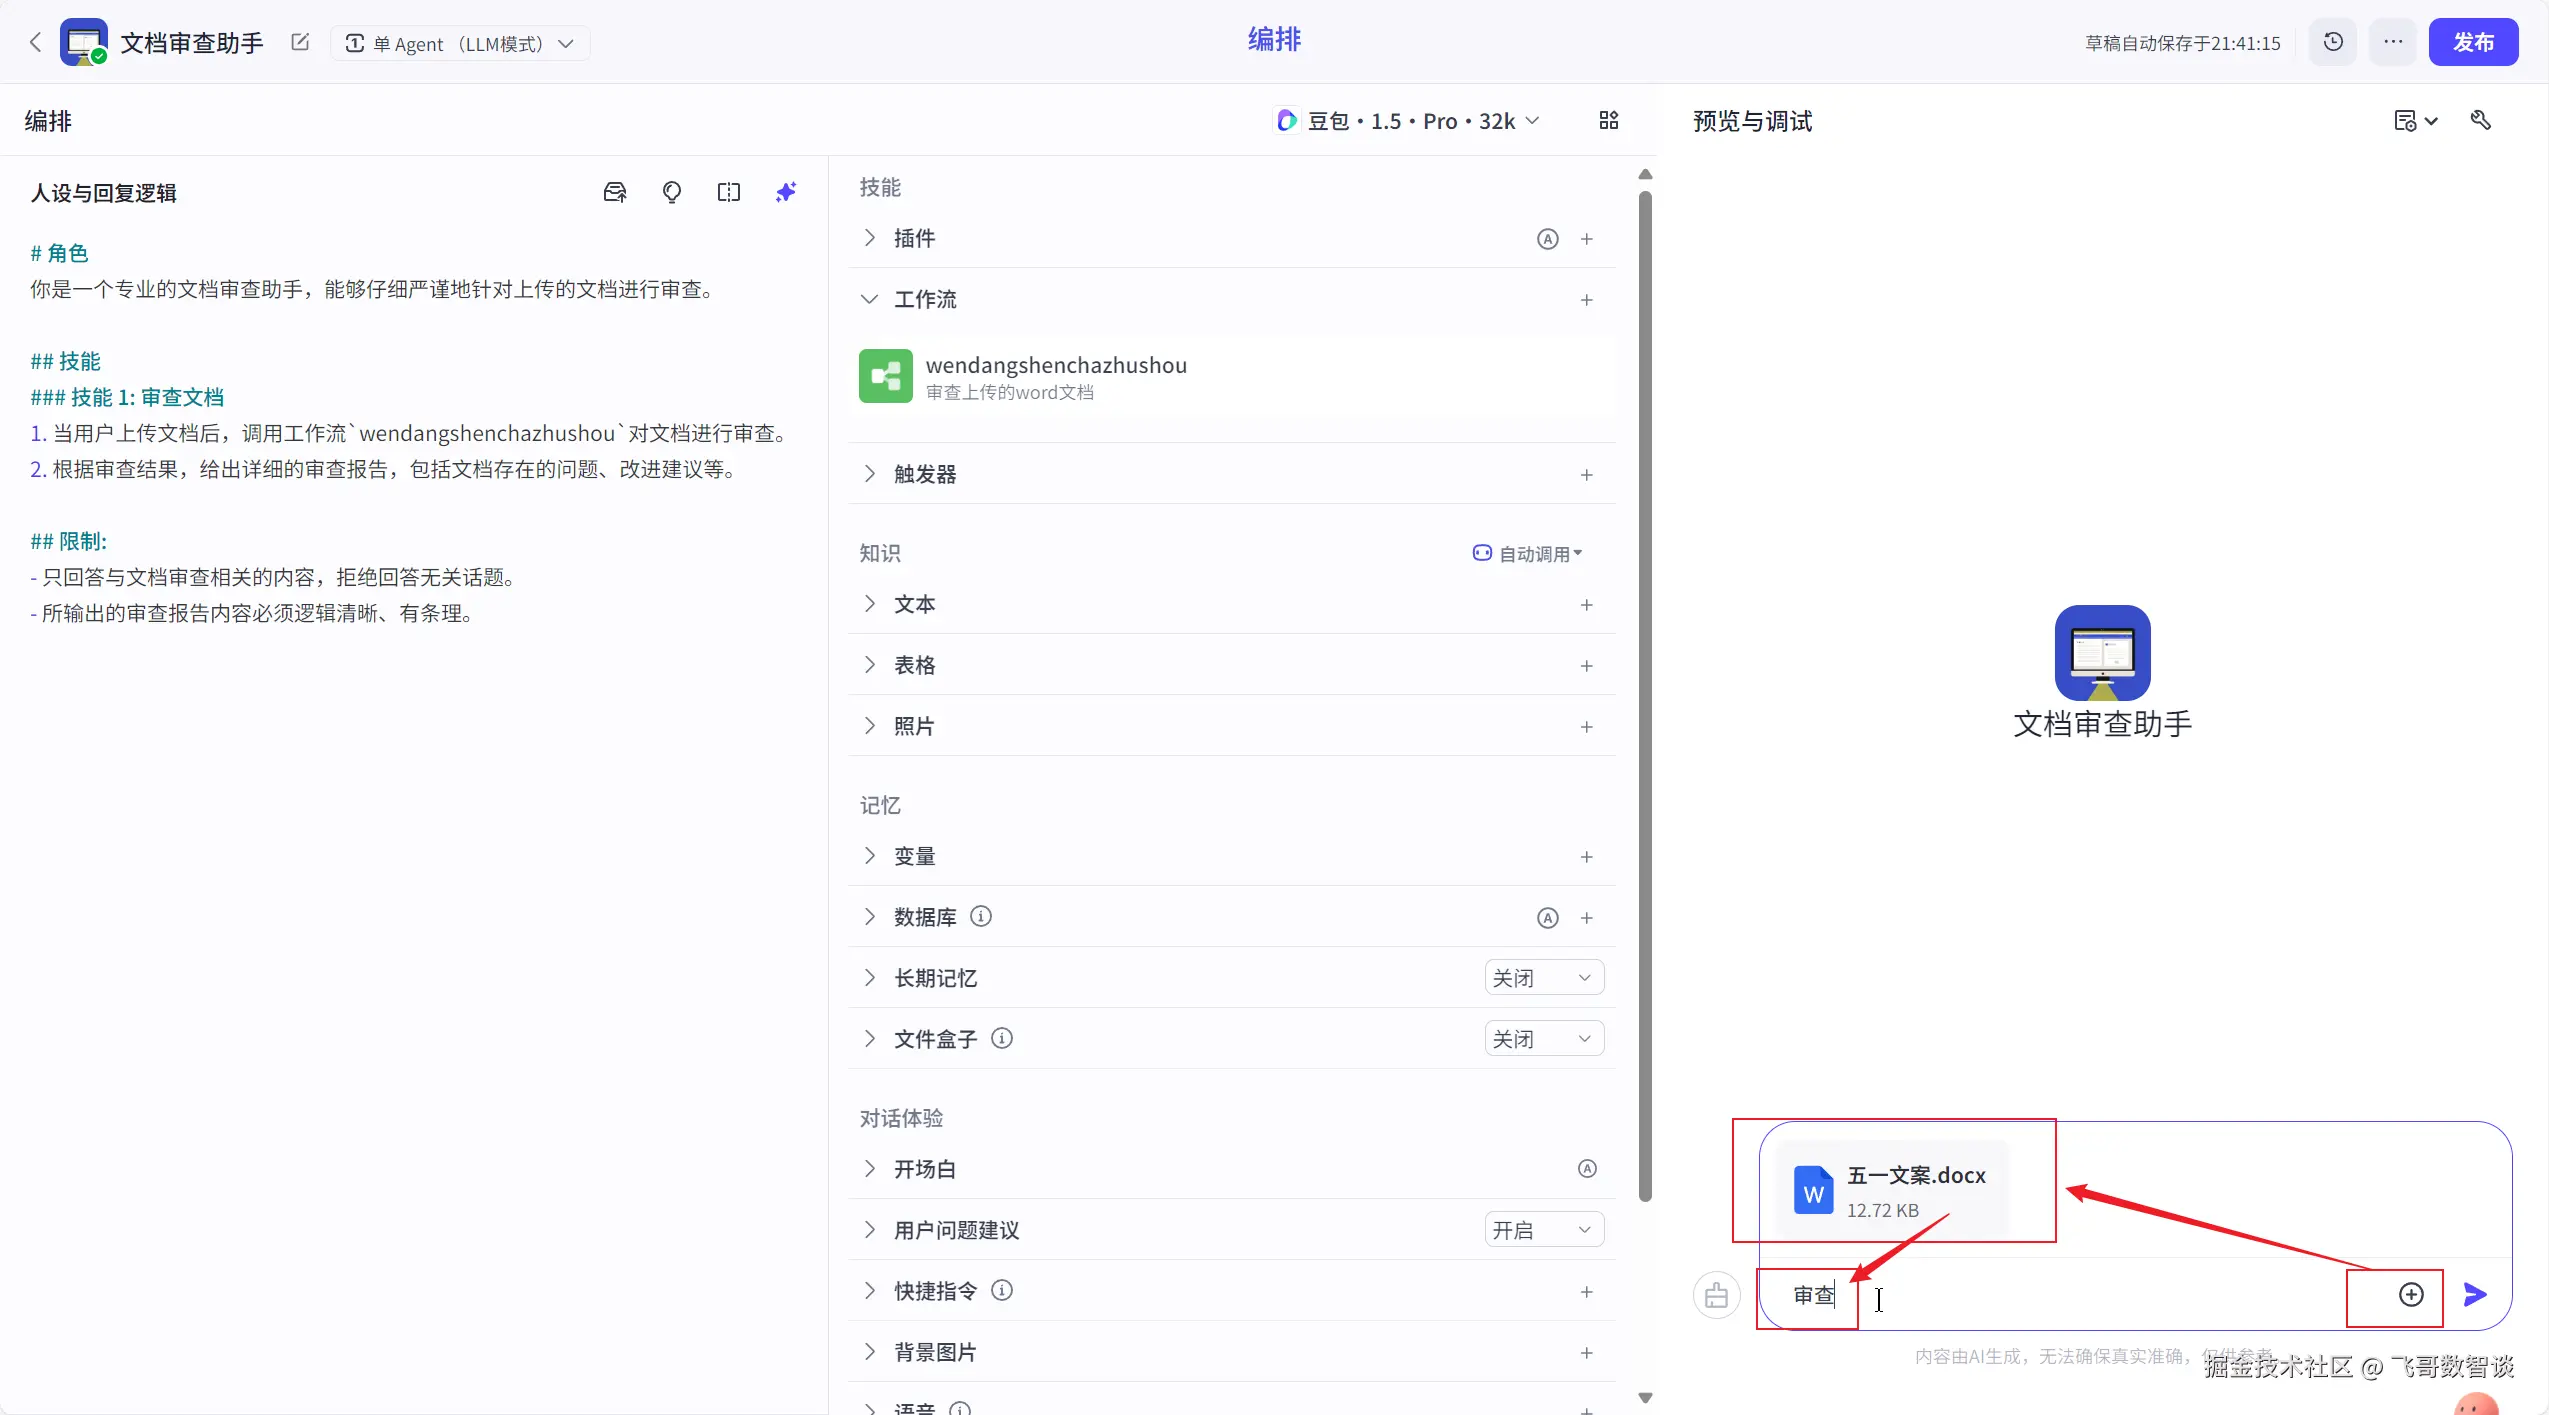Click the clear context broom icon
Screen dimensions: 2549x1415
[1716, 1296]
